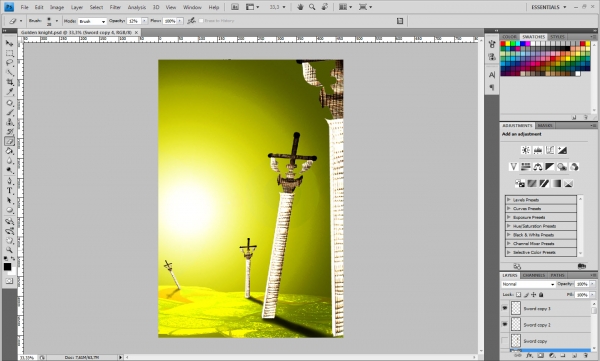Switch to the Channels tab
The height and width of the screenshot is (361, 600).
pos(533,275)
